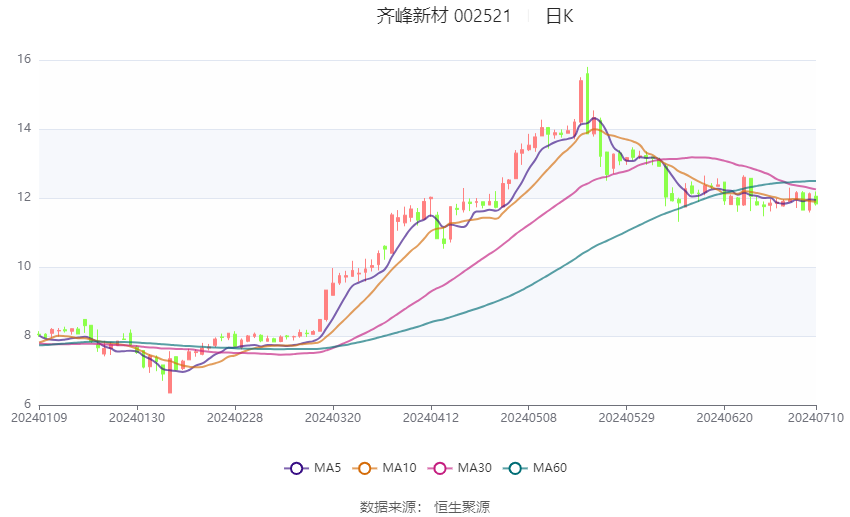850x517 pixels.
Task: Click the MA5 legend text label
Action: pyautogui.click(x=327, y=468)
